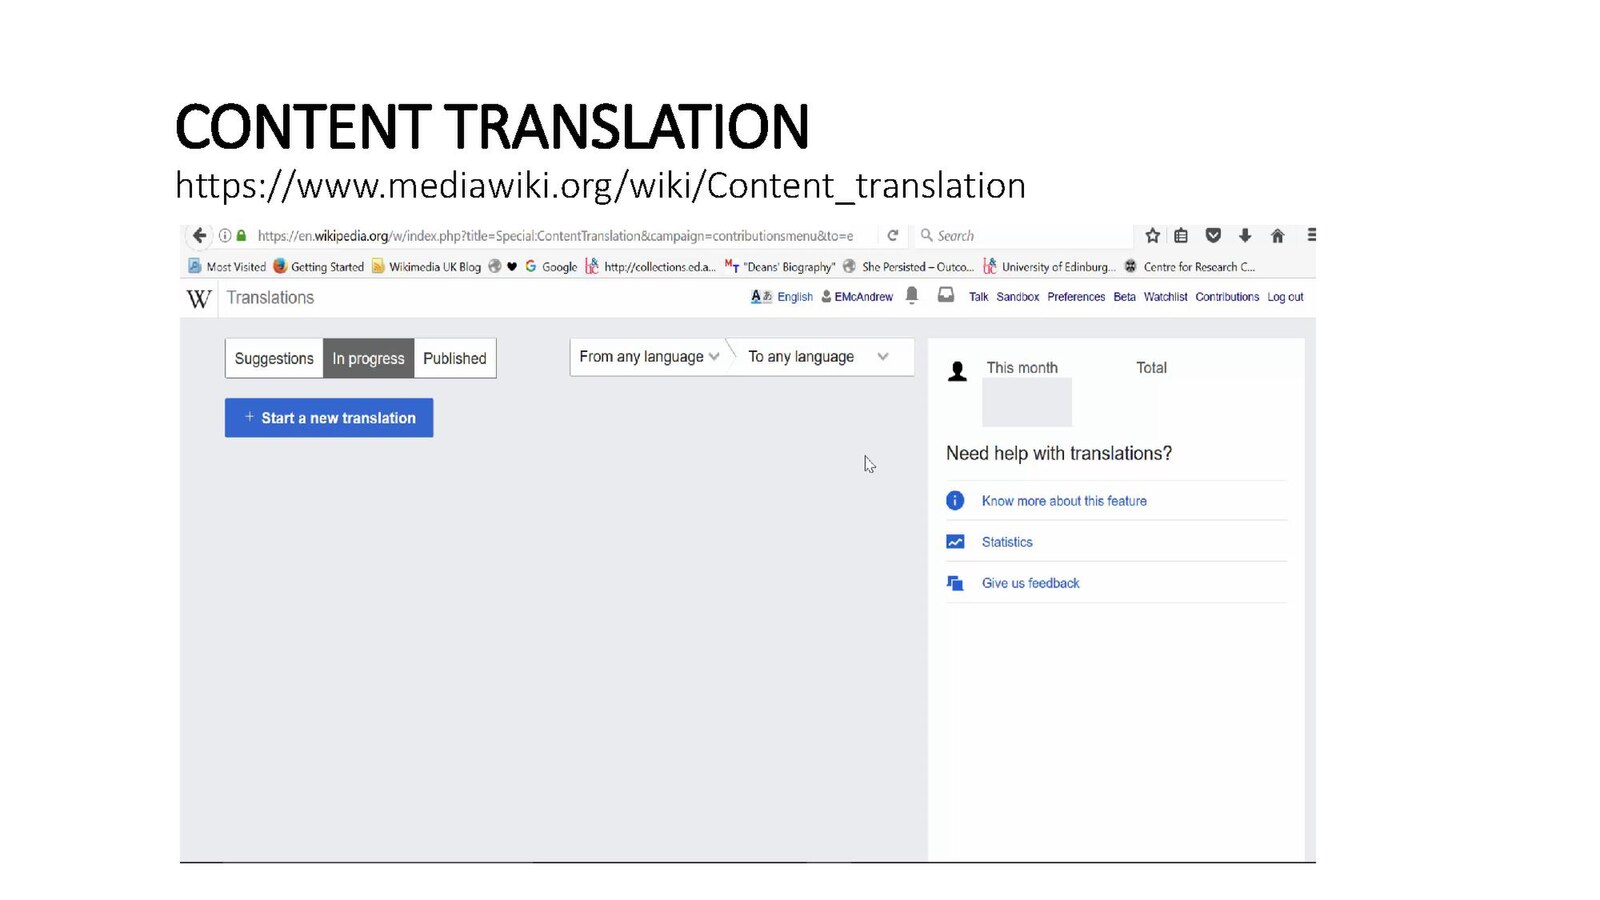Reload the page with refresh icon
The width and height of the screenshot is (1600, 900).
click(893, 236)
